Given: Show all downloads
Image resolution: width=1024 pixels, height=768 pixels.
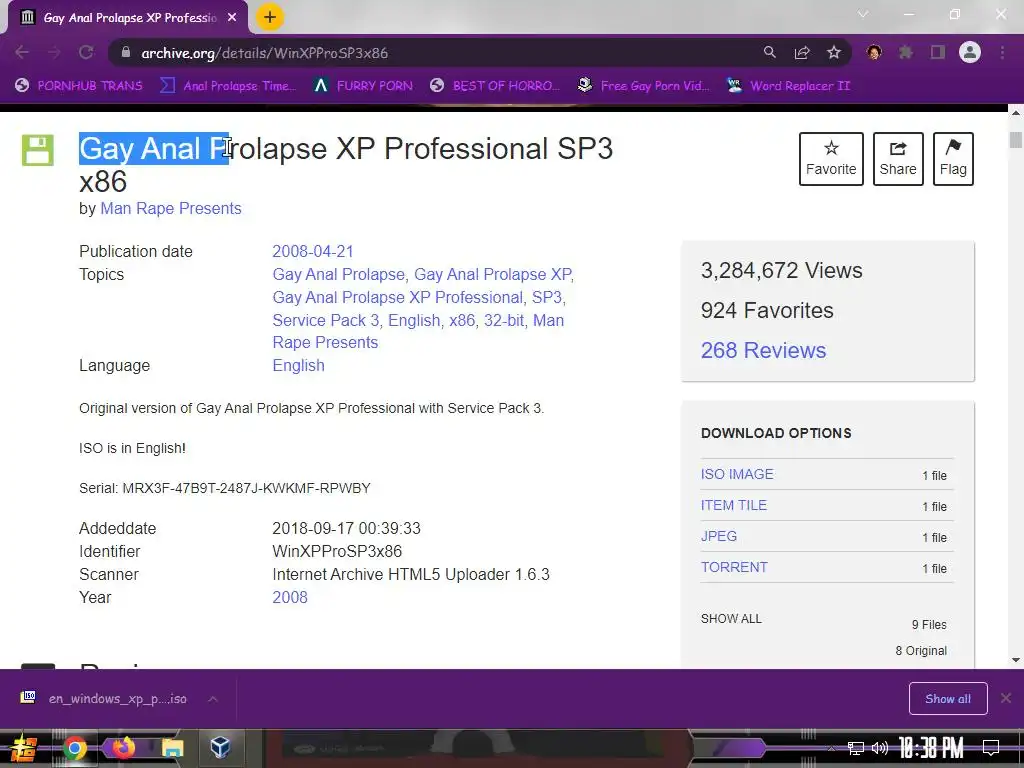Looking at the screenshot, I should (948, 699).
